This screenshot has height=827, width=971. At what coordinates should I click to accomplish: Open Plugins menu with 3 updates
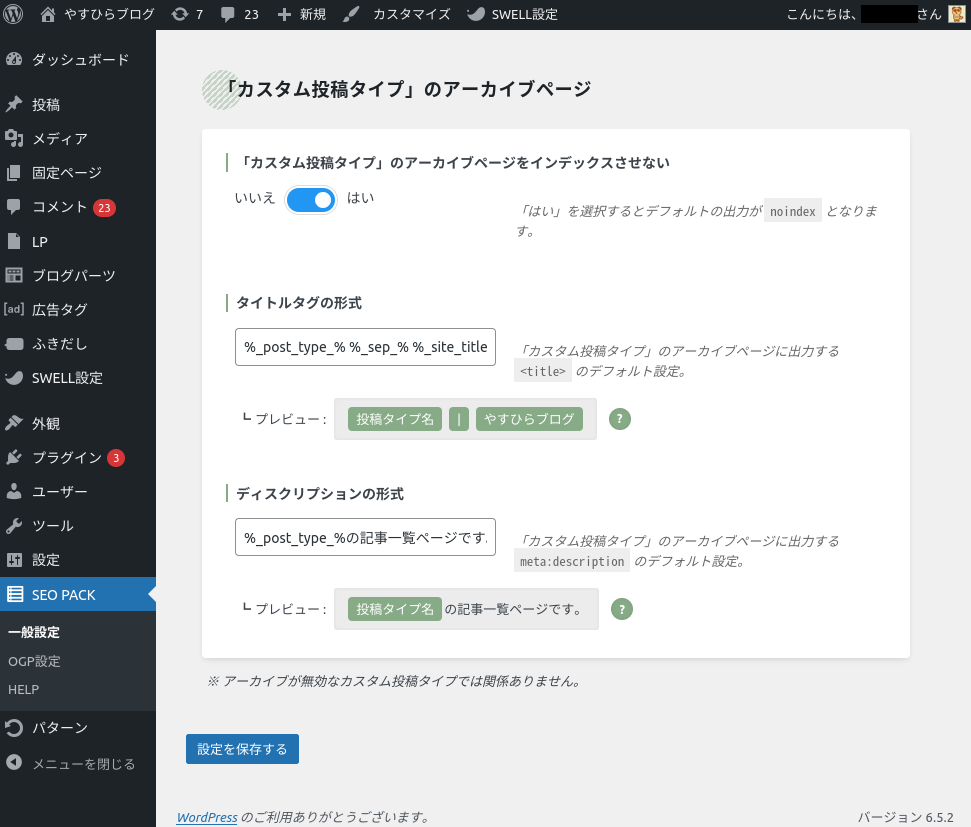[x=66, y=458]
